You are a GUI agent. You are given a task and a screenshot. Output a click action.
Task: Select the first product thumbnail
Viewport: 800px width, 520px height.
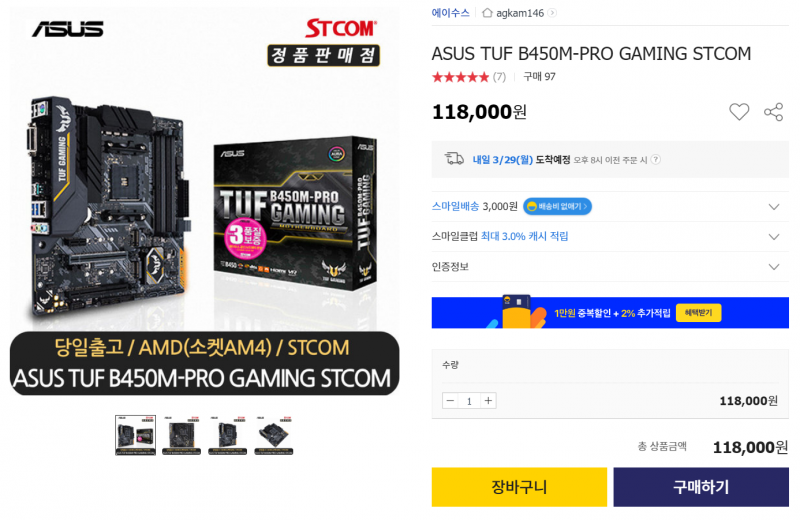[x=135, y=435]
